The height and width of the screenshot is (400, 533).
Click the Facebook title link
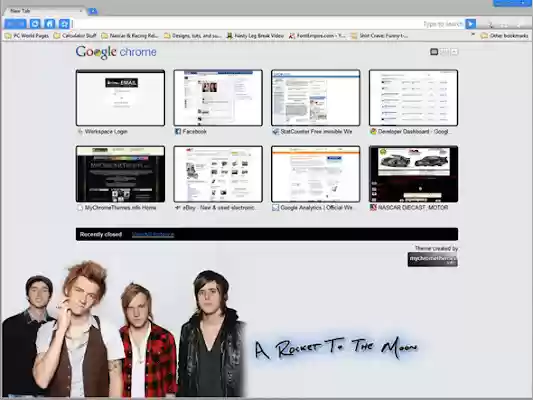click(194, 132)
